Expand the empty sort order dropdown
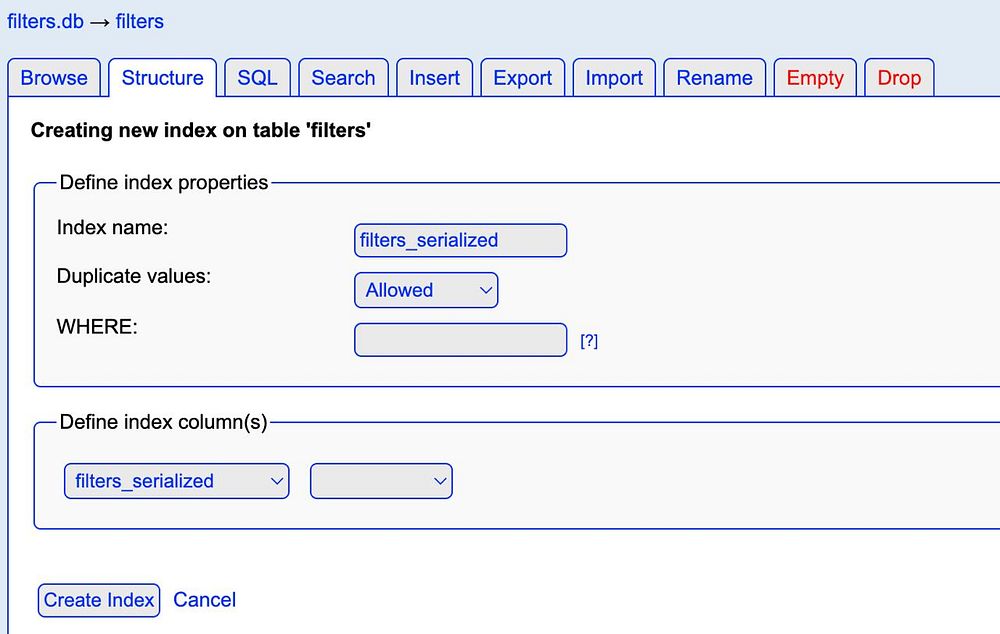The width and height of the screenshot is (1000, 634). pyautogui.click(x=381, y=481)
